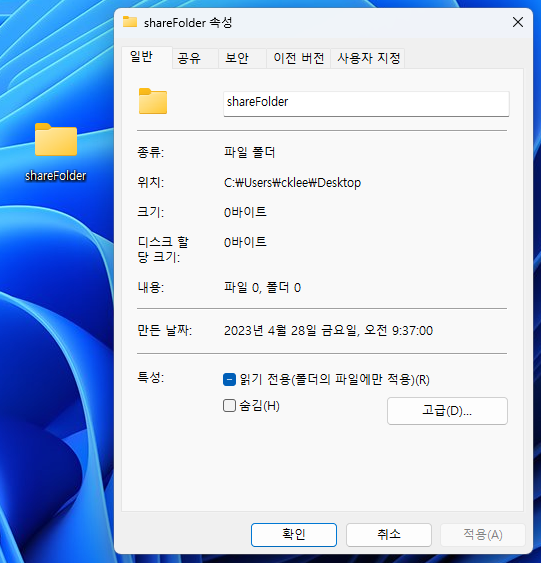
Task: Click the 적용(A) apply button
Action: pos(483,535)
